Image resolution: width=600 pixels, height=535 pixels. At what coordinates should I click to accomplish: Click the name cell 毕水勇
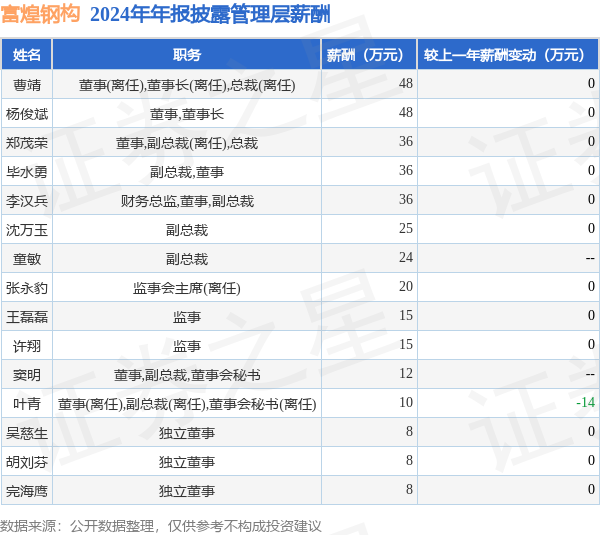[27, 172]
